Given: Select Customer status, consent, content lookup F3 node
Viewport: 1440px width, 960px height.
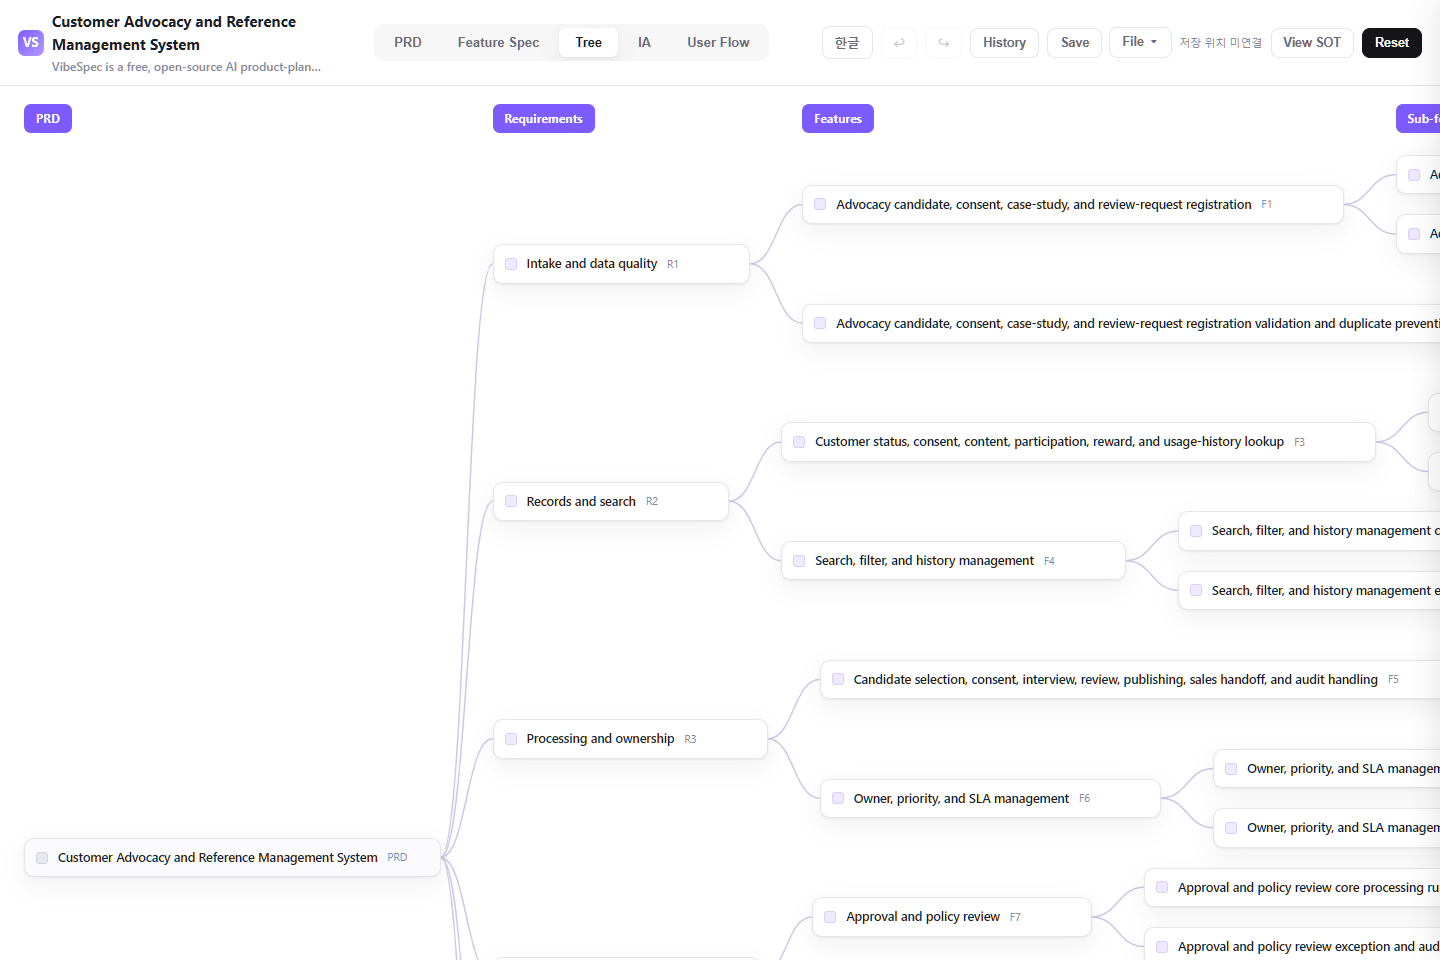Looking at the screenshot, I should click(x=1078, y=442).
